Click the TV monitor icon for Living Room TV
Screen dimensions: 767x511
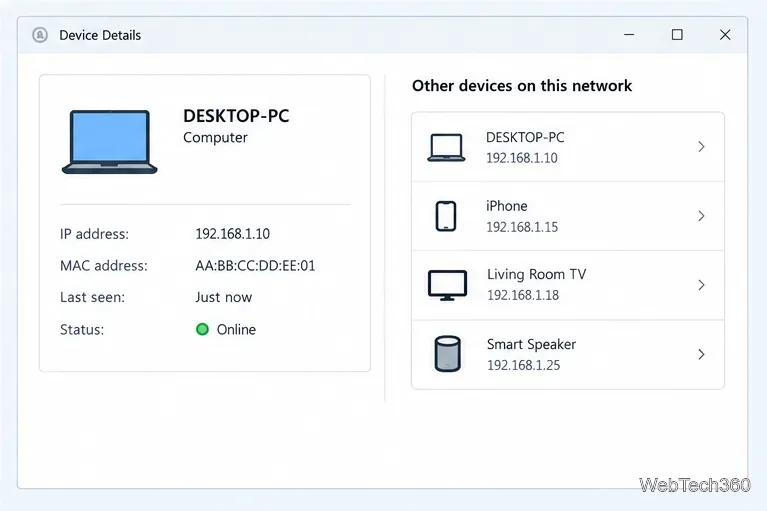coord(447,285)
